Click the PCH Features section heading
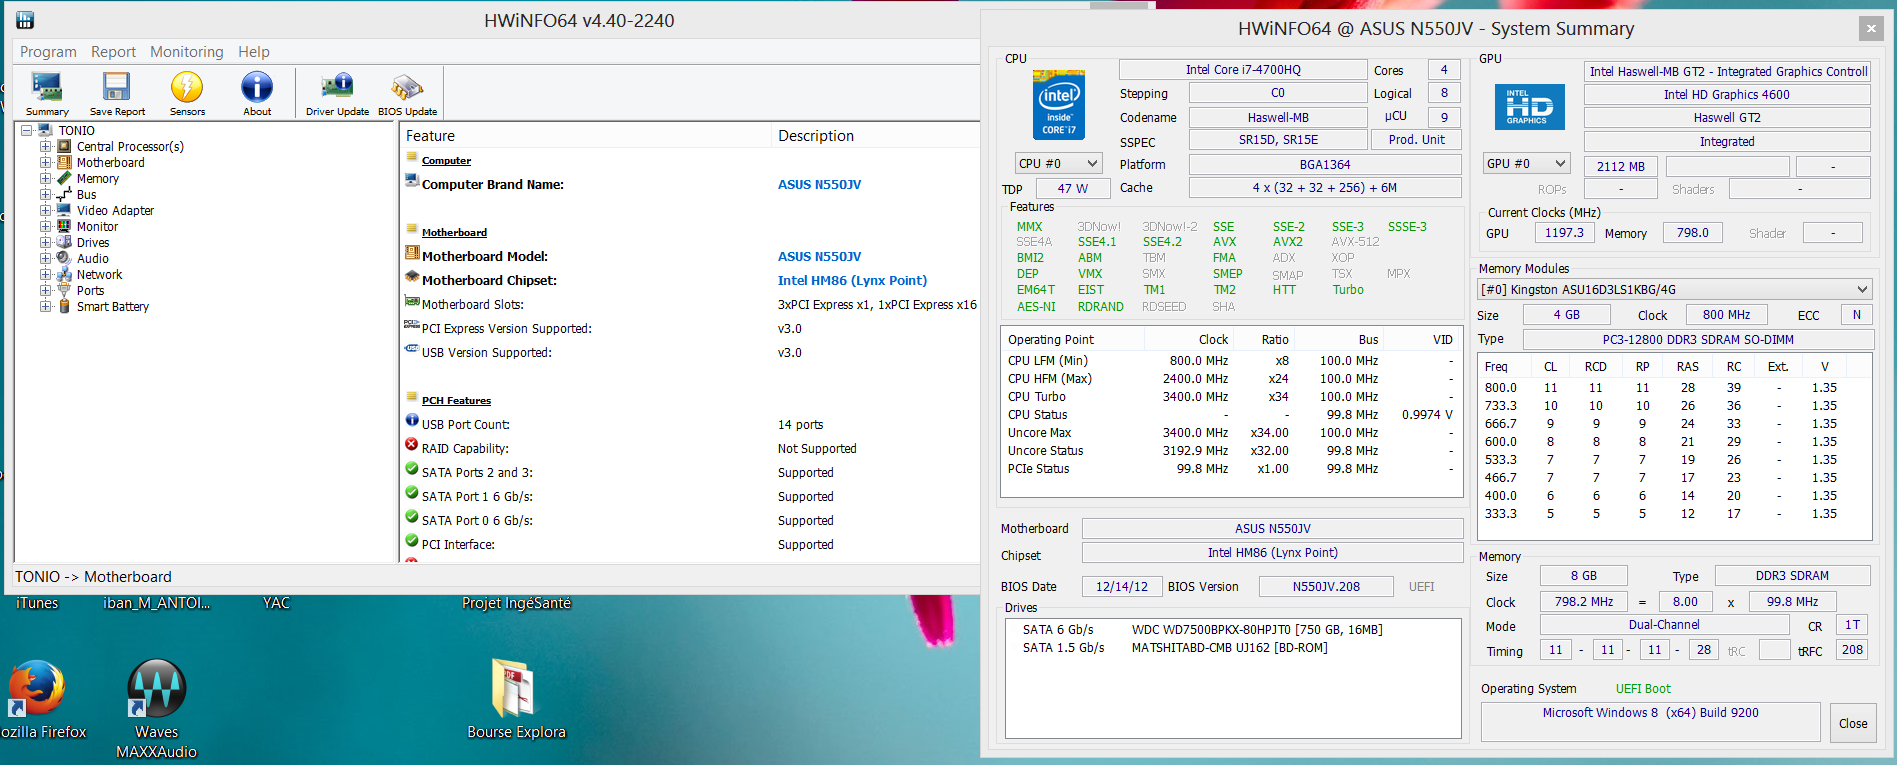This screenshot has width=1897, height=765. (x=456, y=401)
